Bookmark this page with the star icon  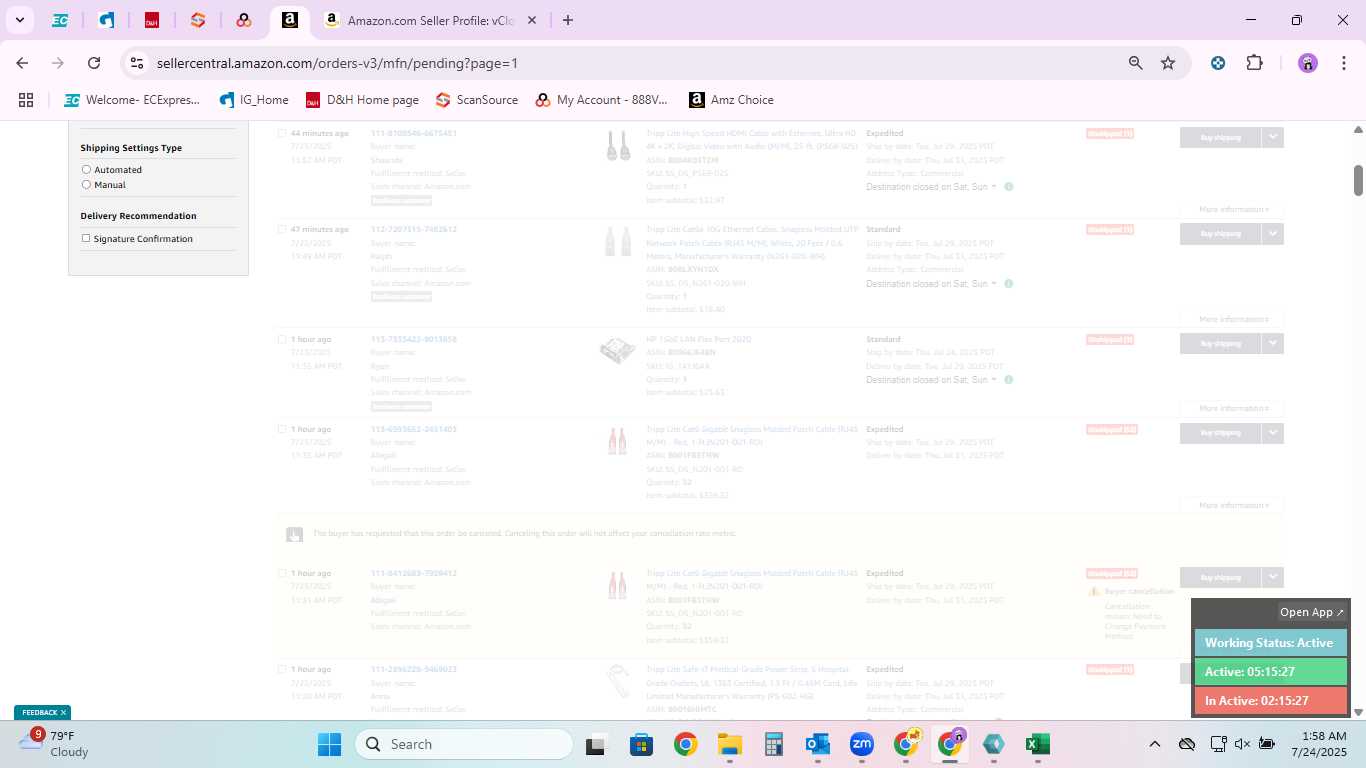1168,63
